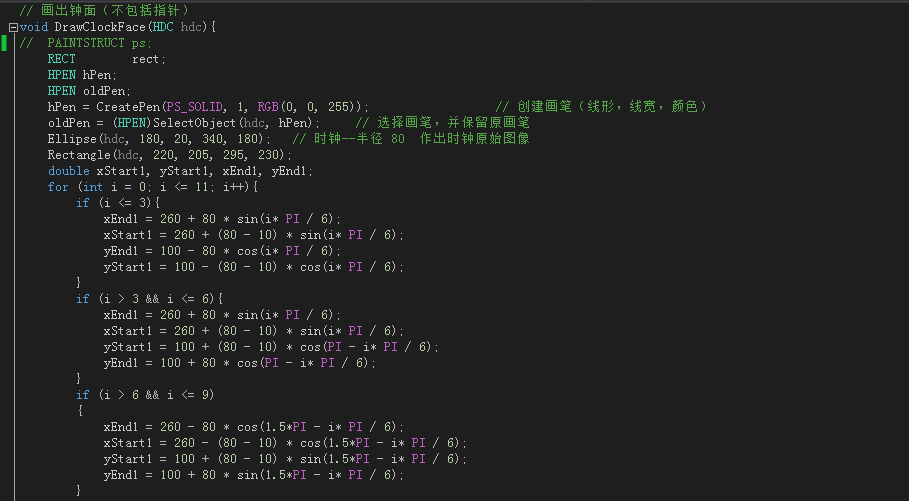Screen dimensions: 909x501
Task: Click the 'for' loop keyword
Action: click(58, 187)
